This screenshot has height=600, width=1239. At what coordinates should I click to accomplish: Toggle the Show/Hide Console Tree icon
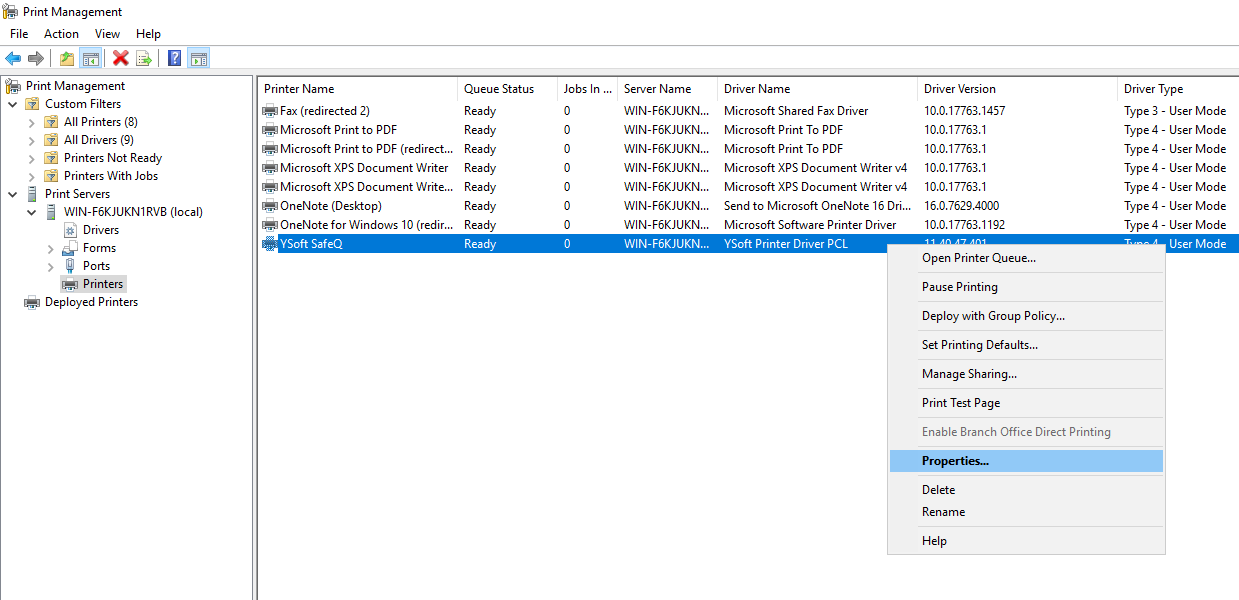click(x=90, y=58)
